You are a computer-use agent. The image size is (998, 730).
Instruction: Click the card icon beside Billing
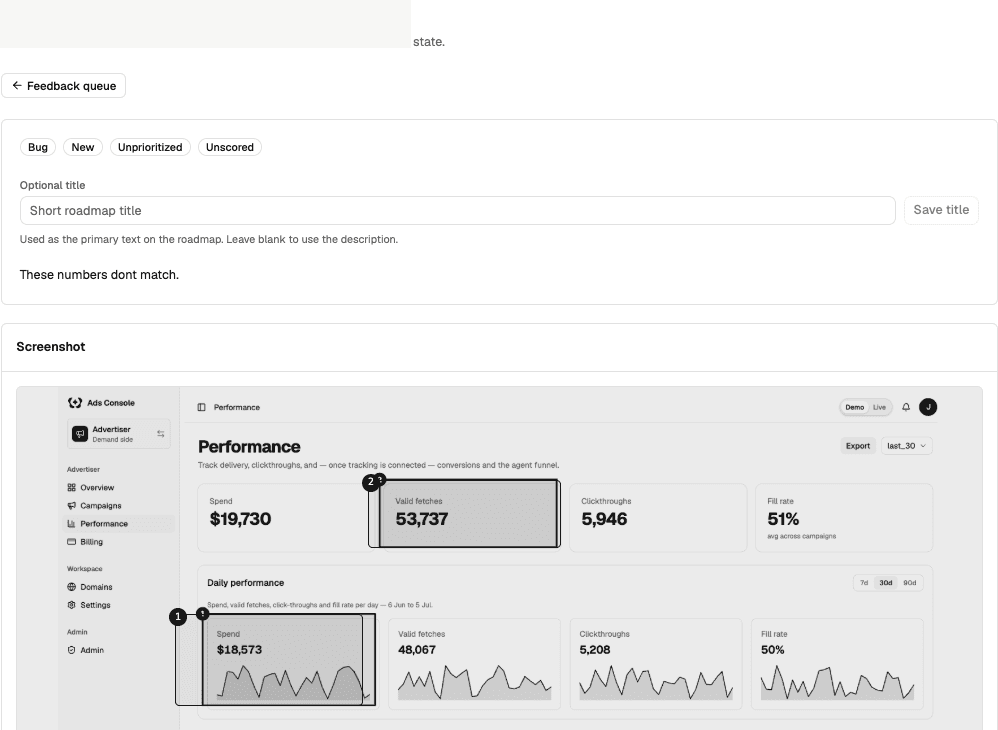(x=71, y=542)
